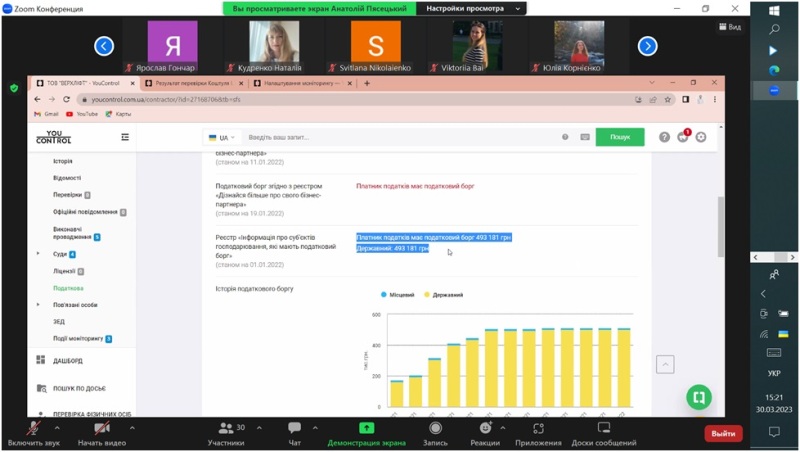Open the green shield encryption info icon
This screenshot has height=452, width=800.
(x=14, y=88)
